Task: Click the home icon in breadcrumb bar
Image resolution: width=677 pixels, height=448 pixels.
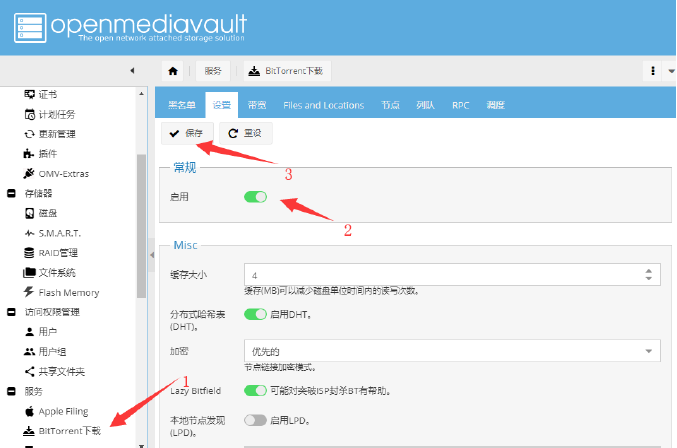Action: 173,71
